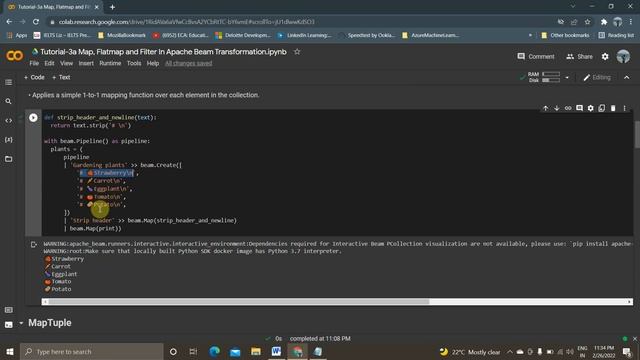Click the Strawberry output line
This screenshot has height=360, width=640.
click(64, 259)
